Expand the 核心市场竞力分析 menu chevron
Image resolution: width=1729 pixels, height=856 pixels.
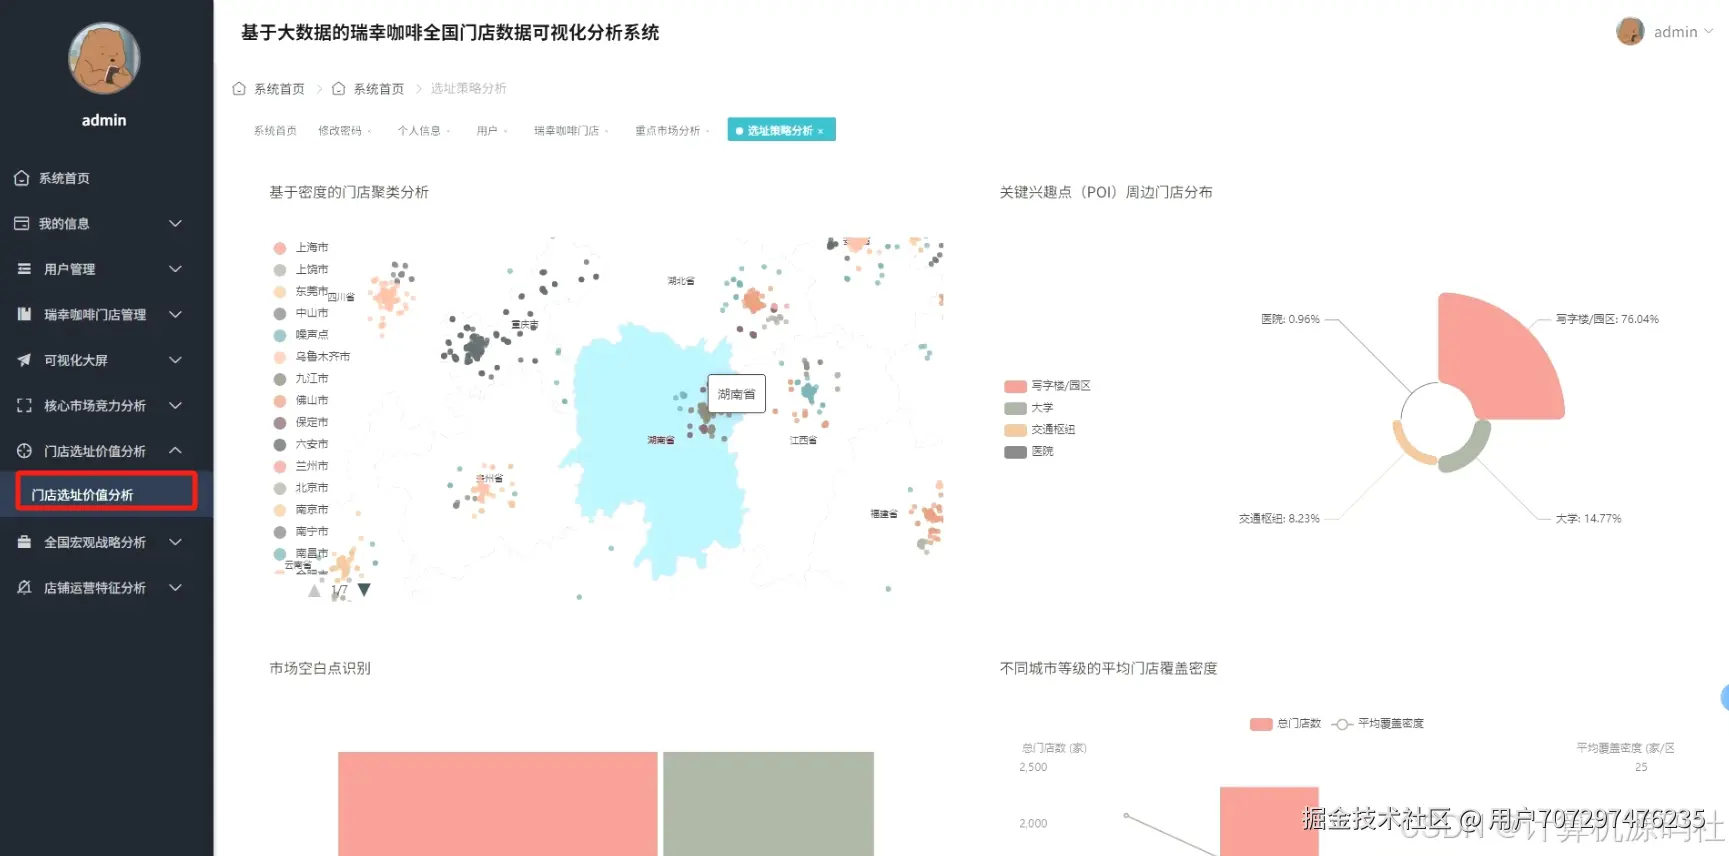pyautogui.click(x=175, y=405)
